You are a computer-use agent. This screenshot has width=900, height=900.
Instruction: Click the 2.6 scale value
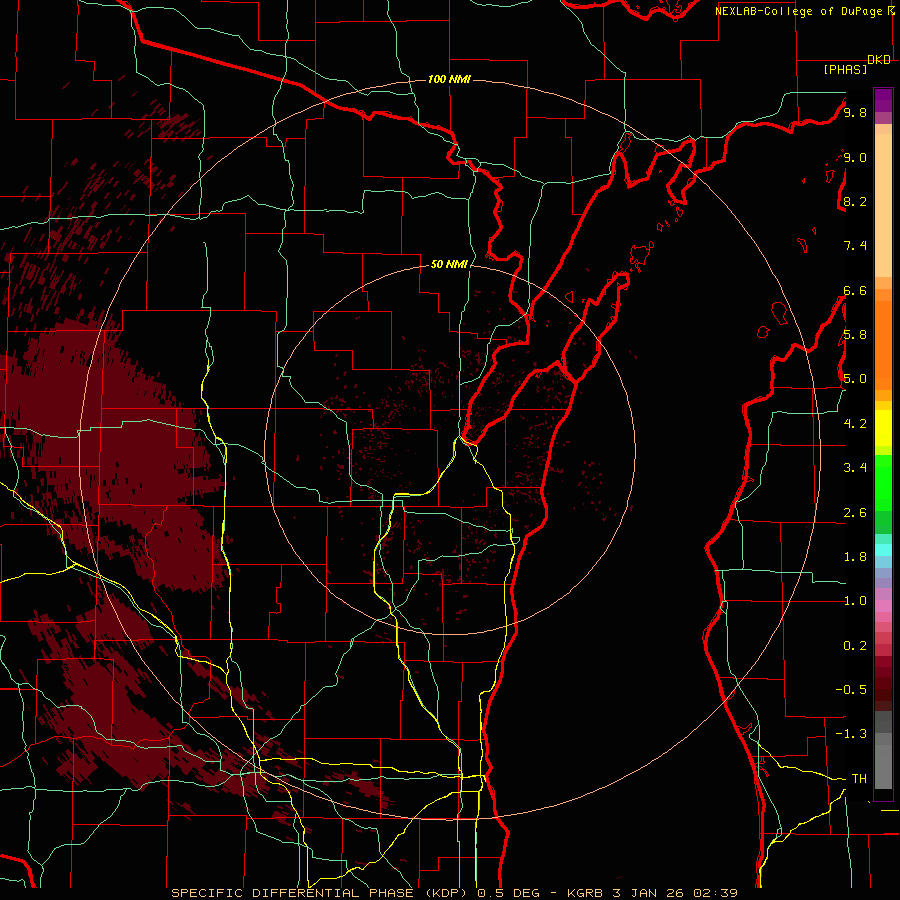tap(855, 513)
